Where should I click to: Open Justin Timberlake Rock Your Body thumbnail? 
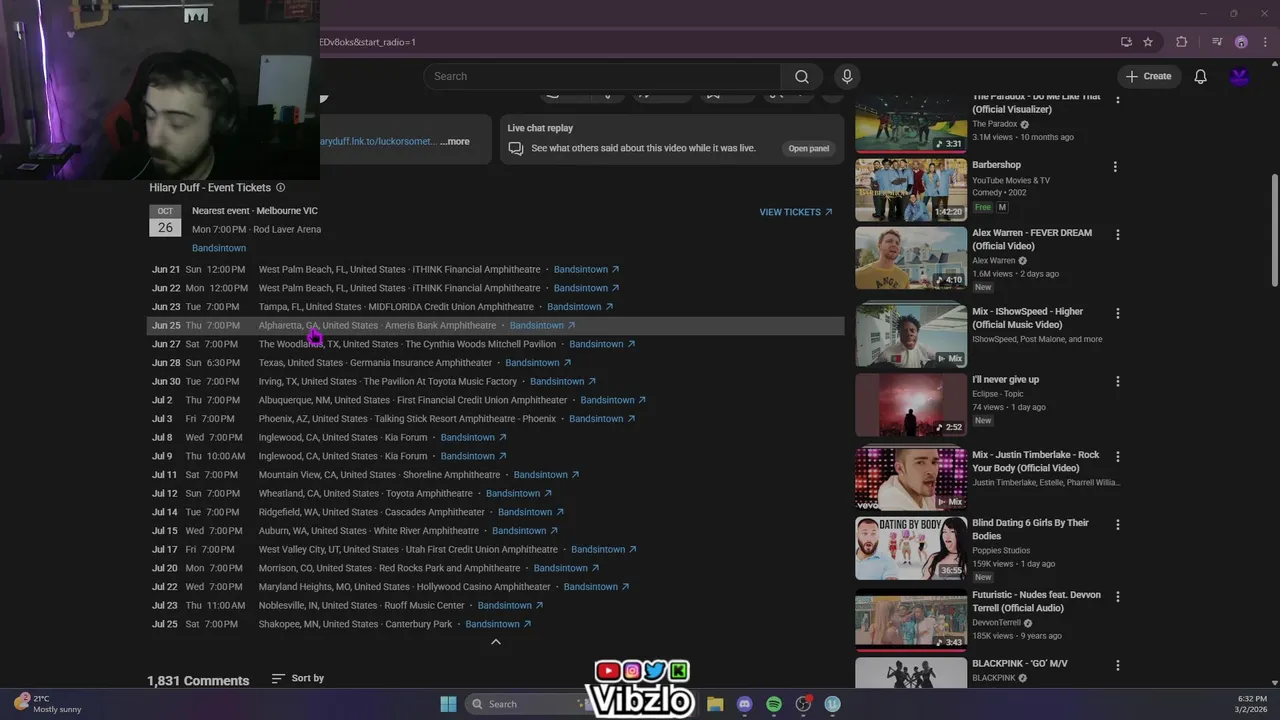[911, 479]
